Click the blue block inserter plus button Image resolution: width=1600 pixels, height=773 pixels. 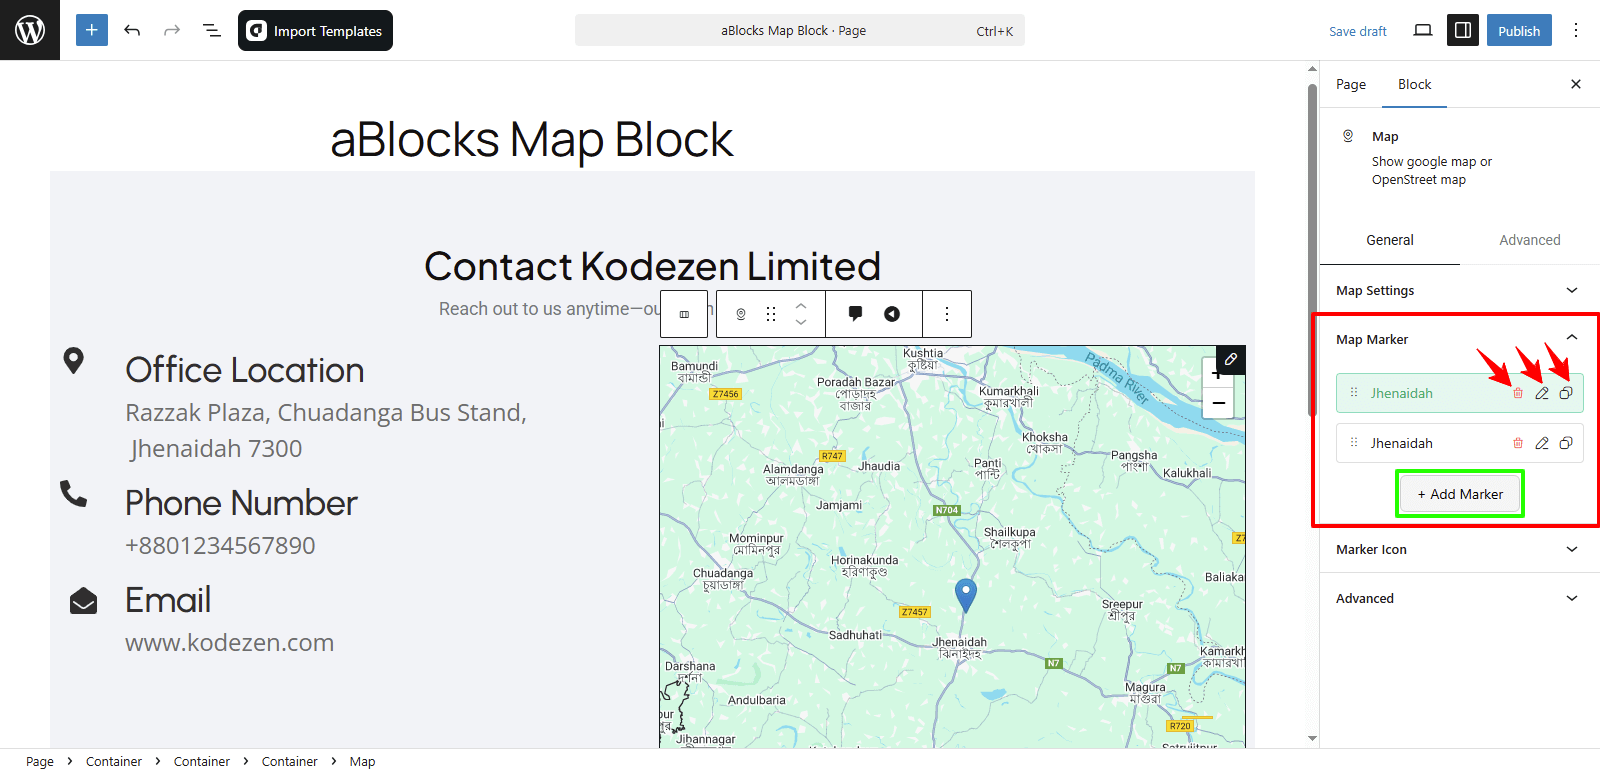point(92,30)
